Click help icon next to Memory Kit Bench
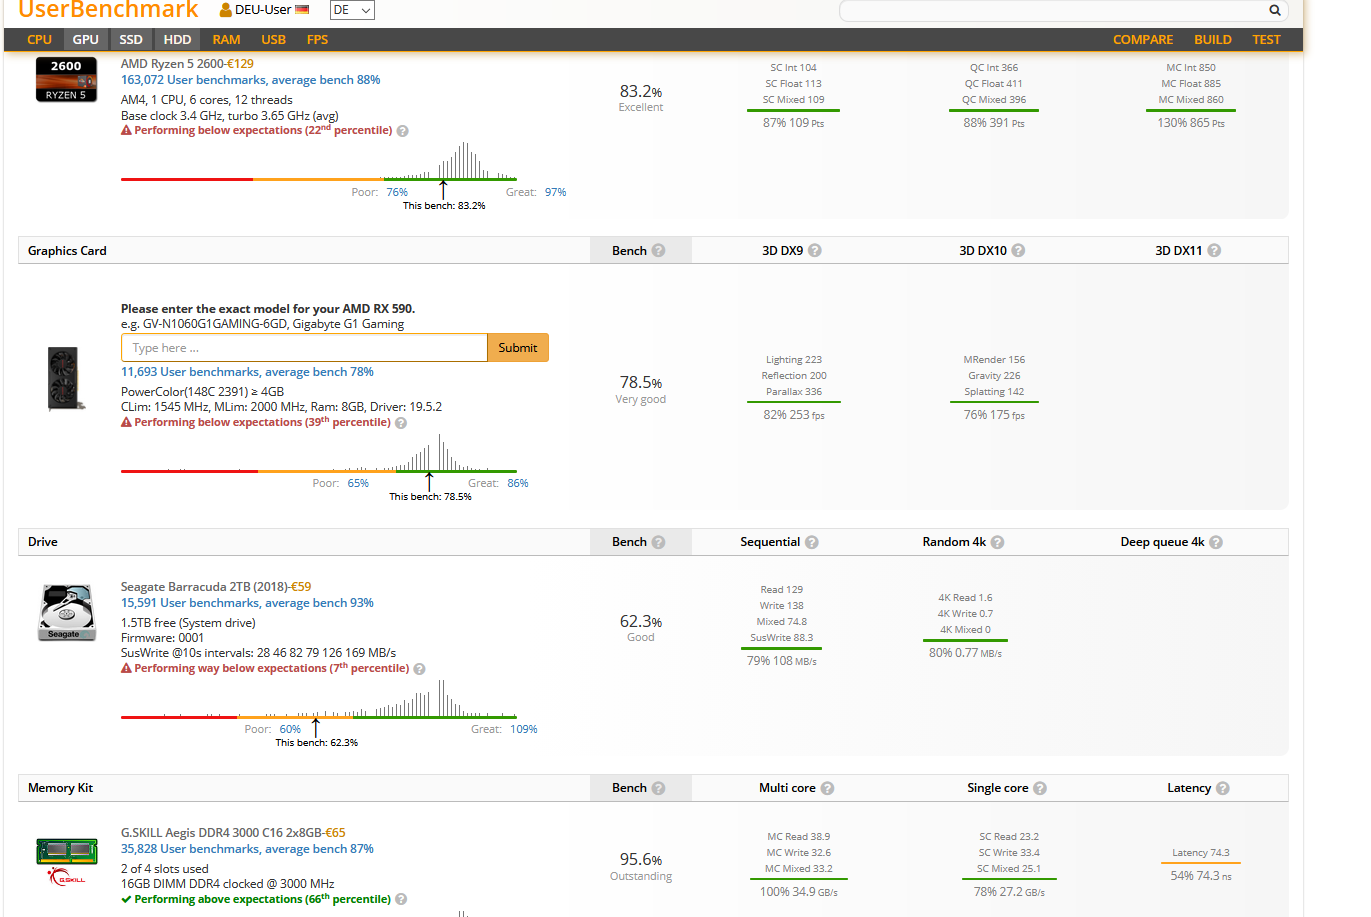This screenshot has height=917, width=1371. (658, 788)
